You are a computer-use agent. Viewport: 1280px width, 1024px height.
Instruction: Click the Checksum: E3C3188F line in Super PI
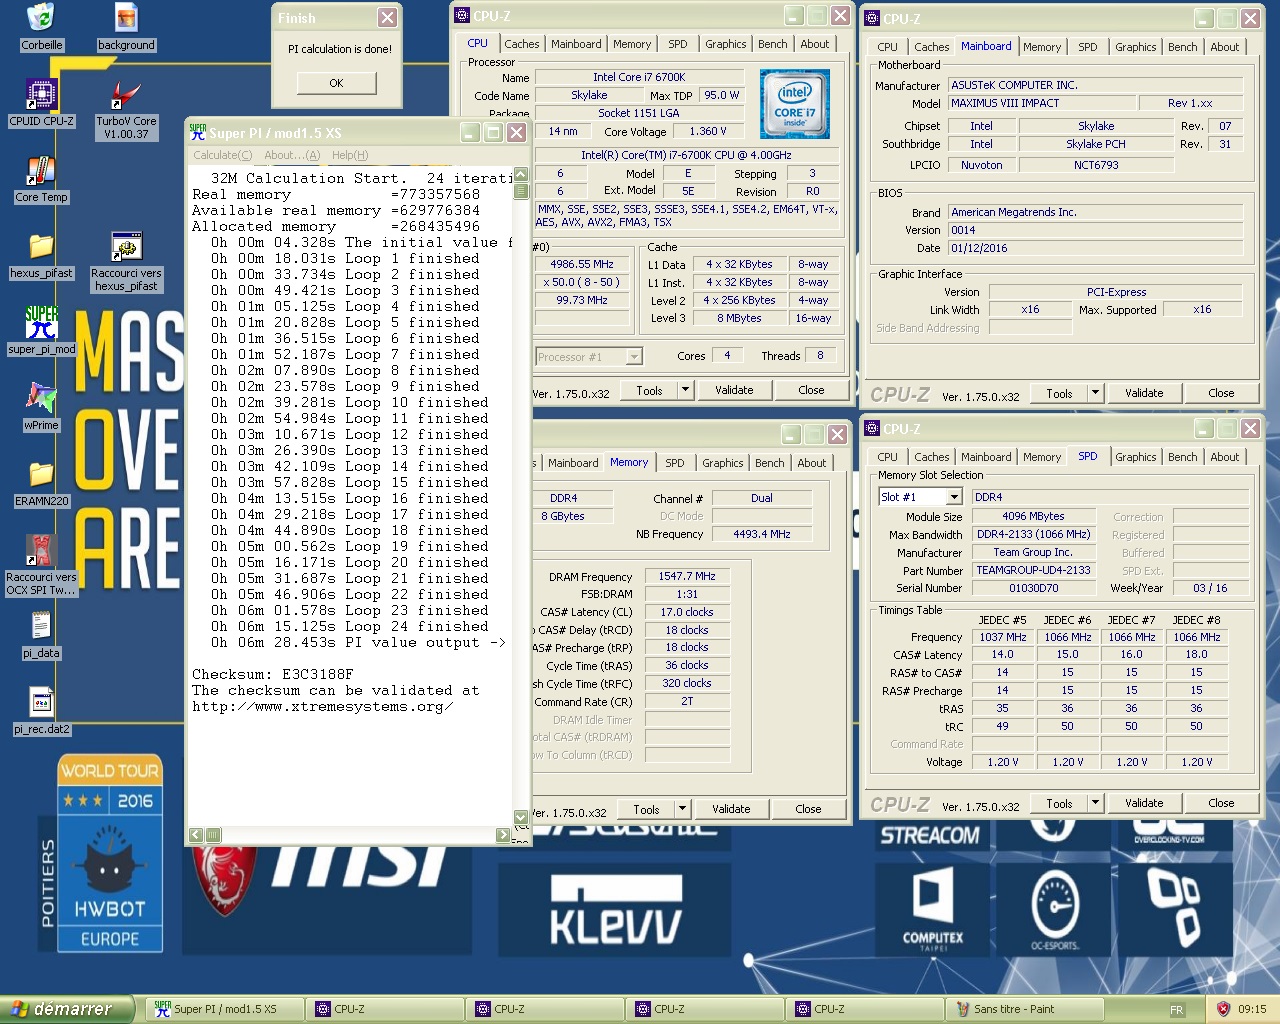pos(273,674)
